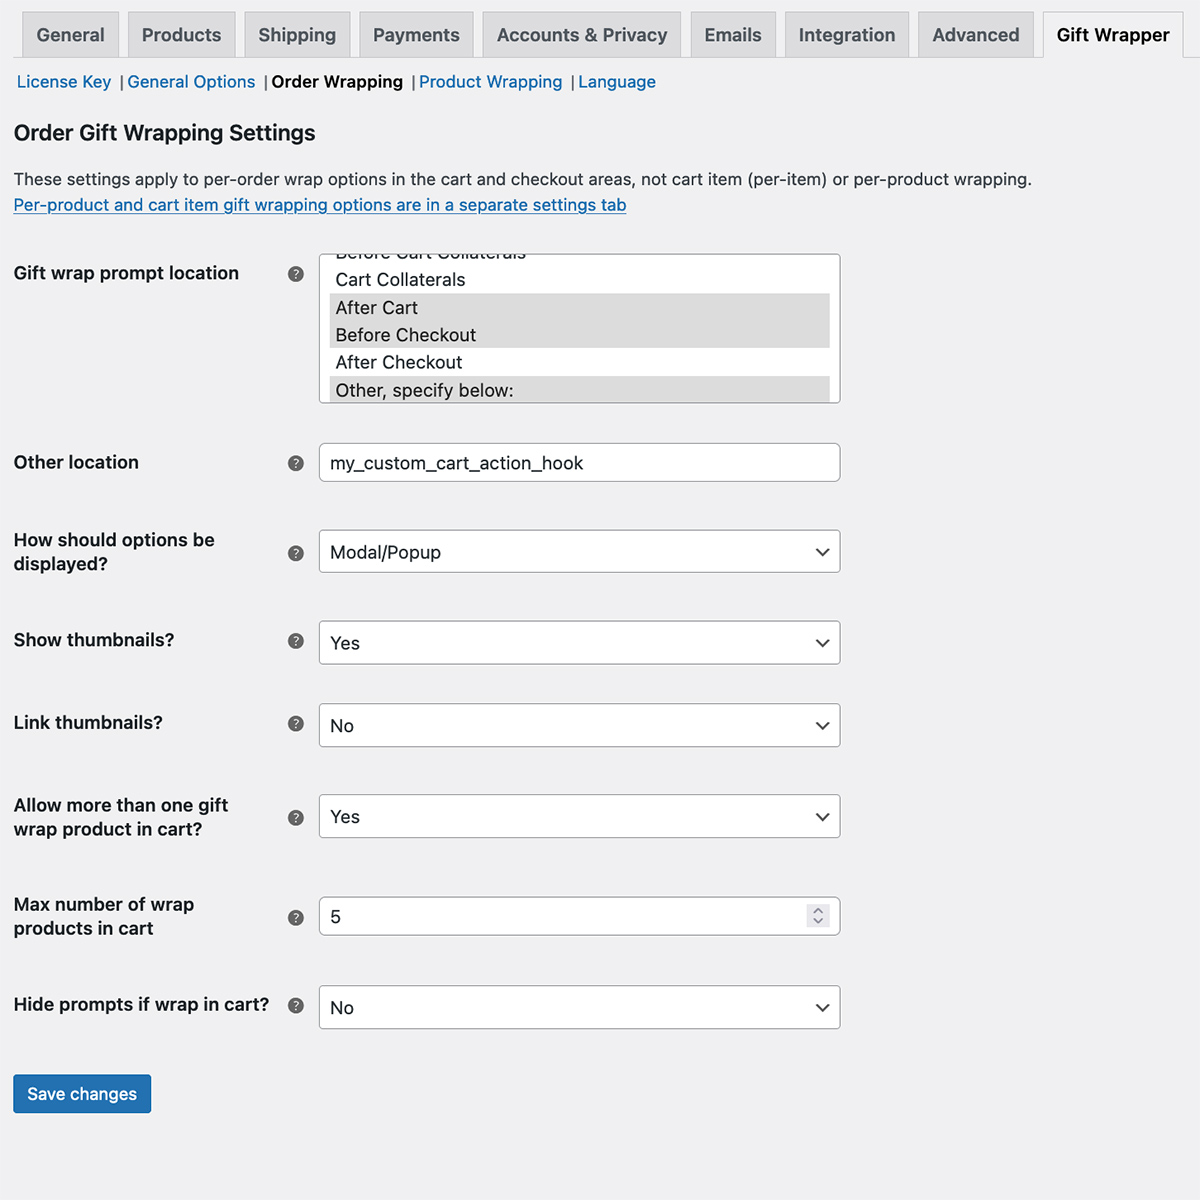Select 'Other, specify below:' list option
Screen dimensions: 1200x1200
pos(579,390)
